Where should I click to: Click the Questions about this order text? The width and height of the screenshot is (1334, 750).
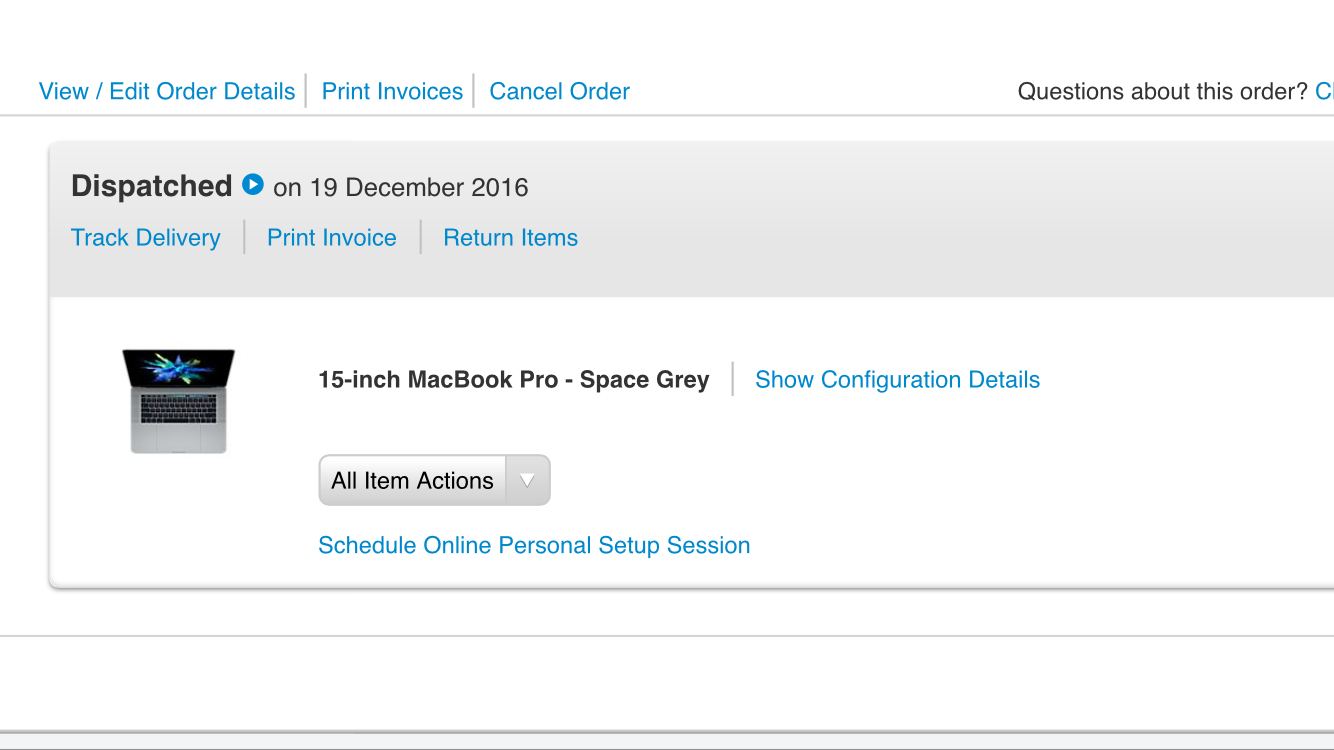1163,91
